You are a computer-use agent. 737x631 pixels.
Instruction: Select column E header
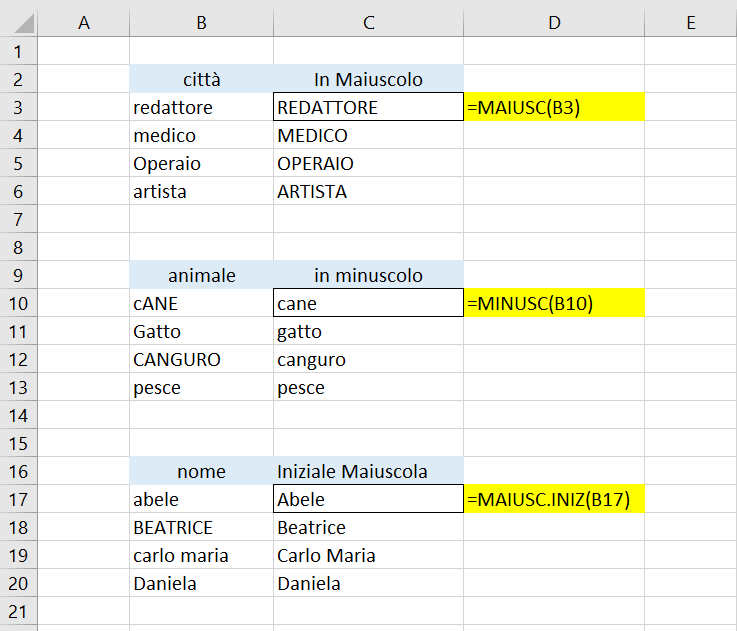tap(690, 23)
